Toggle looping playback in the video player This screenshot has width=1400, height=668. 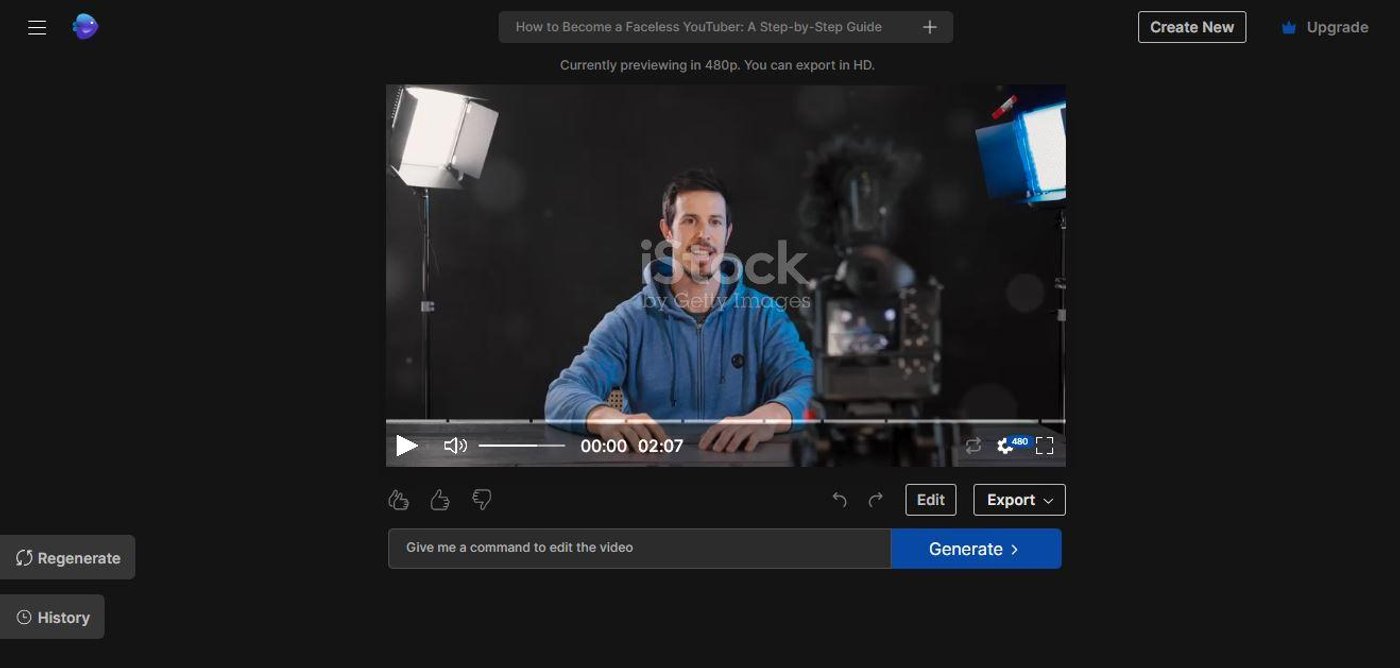point(973,445)
